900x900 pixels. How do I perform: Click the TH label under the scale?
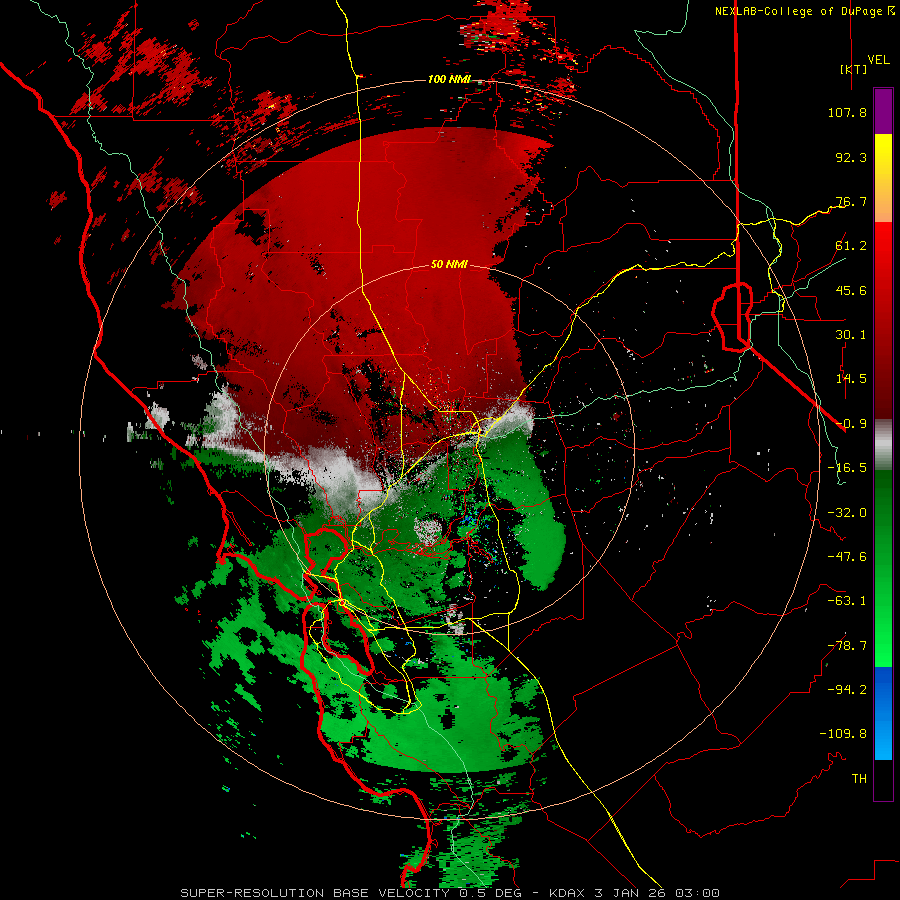coord(859,779)
